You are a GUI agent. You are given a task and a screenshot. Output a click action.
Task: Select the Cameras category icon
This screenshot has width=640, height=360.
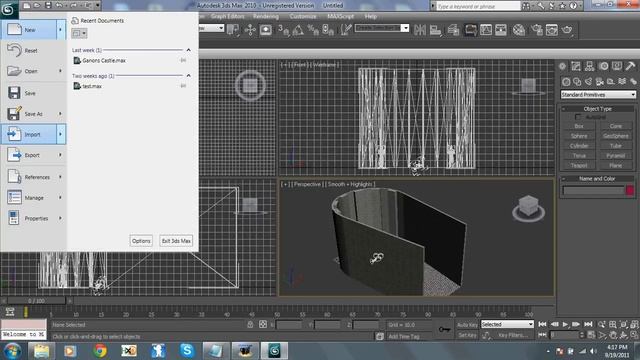pyautogui.click(x=599, y=82)
